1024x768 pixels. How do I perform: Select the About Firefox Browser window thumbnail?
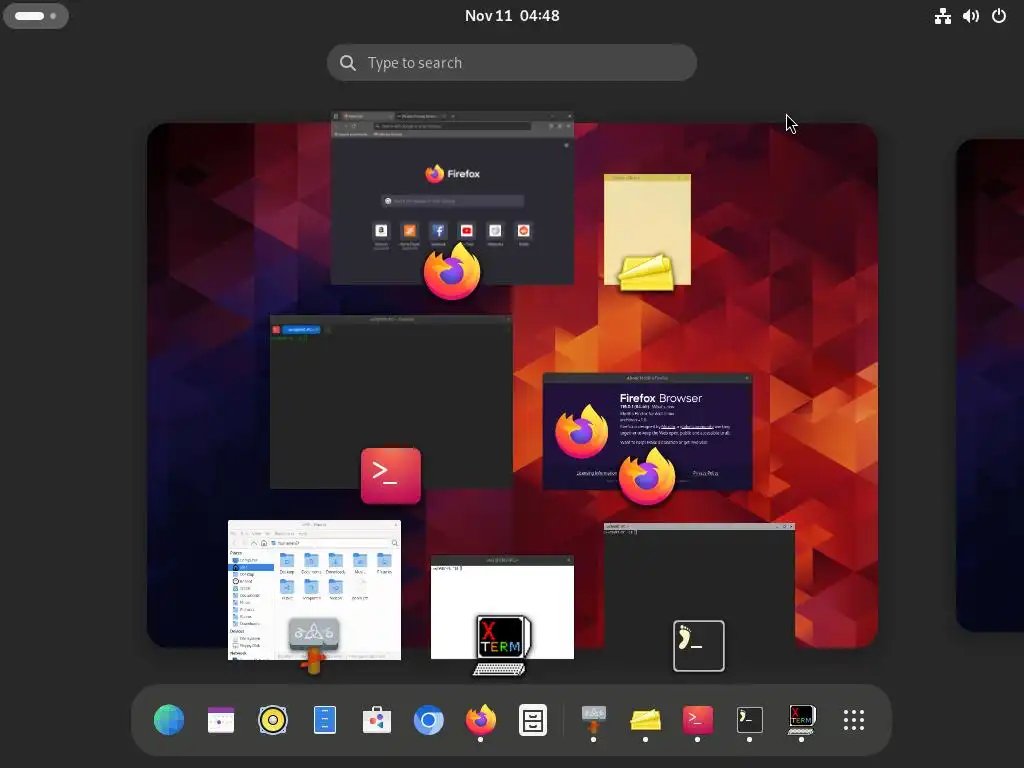[x=647, y=432]
